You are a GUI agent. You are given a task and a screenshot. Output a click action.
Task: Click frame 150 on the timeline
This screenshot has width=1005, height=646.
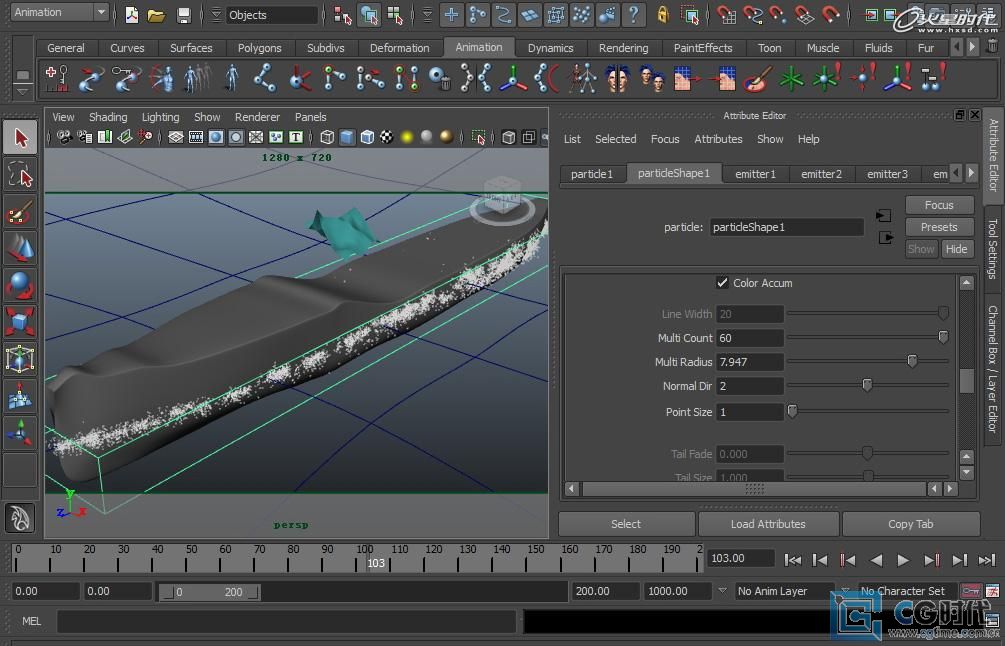click(526, 558)
